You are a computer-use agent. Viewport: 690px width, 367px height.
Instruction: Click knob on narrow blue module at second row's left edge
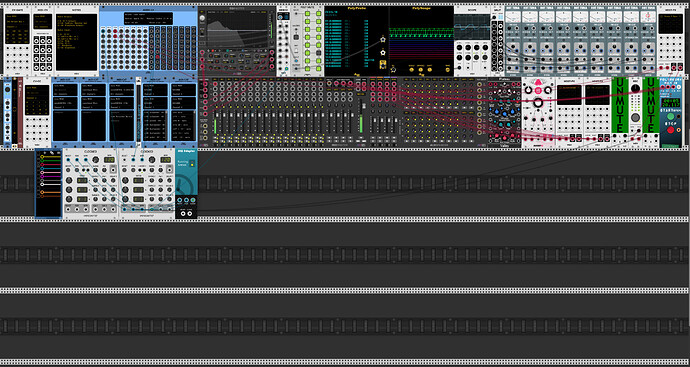pyautogui.click(x=7, y=89)
